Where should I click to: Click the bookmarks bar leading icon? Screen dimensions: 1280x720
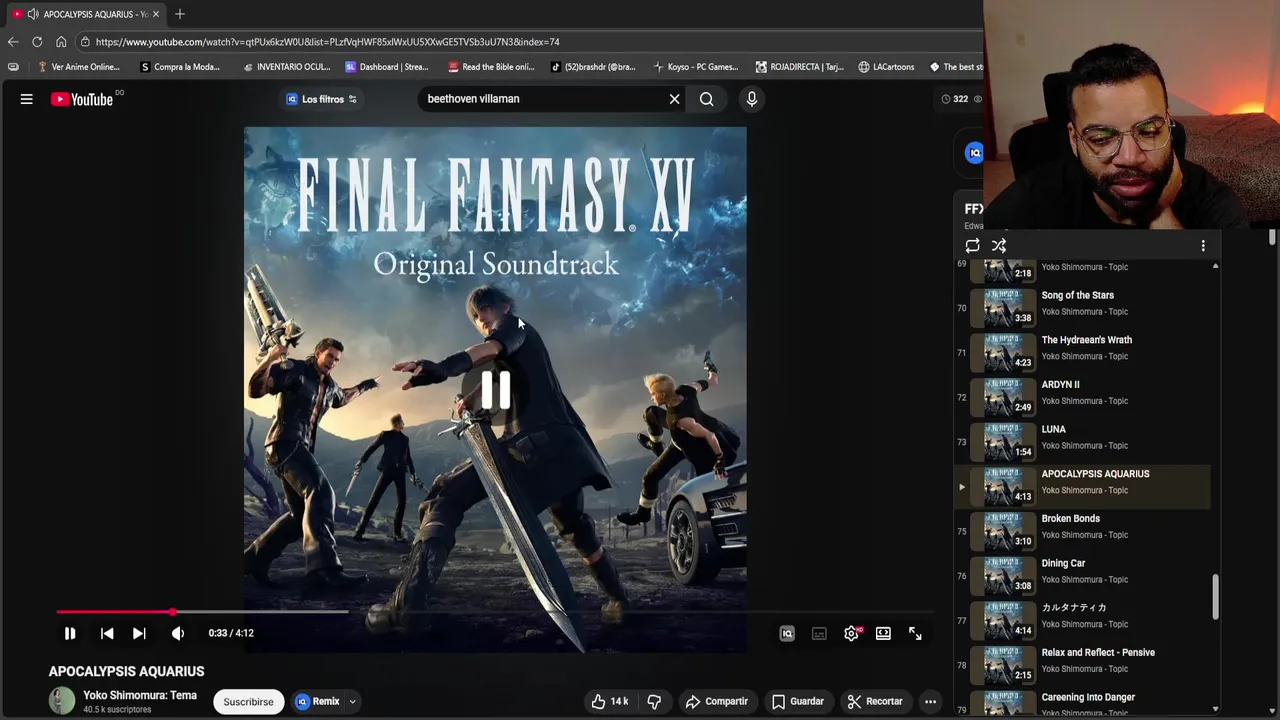[x=13, y=67]
